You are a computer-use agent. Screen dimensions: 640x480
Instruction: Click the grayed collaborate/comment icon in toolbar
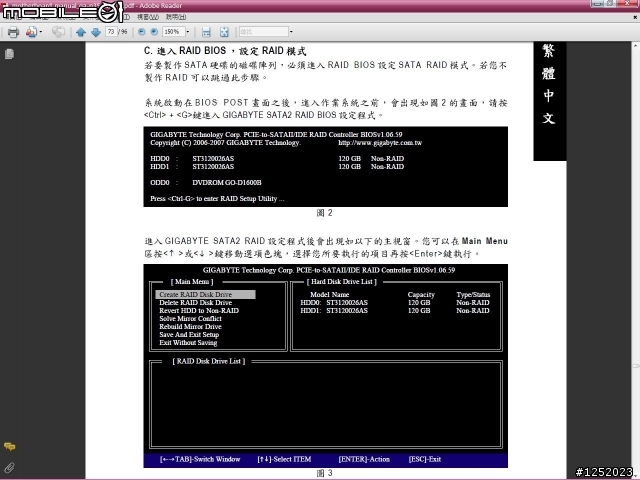pyautogui.click(x=58, y=32)
